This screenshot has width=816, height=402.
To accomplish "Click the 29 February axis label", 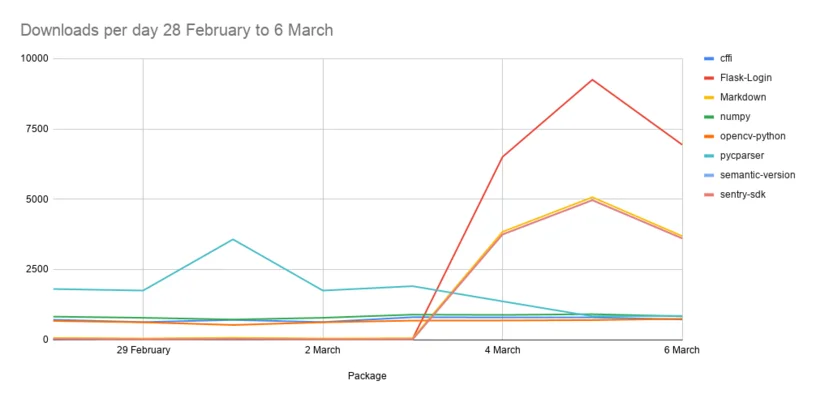I will [x=143, y=350].
